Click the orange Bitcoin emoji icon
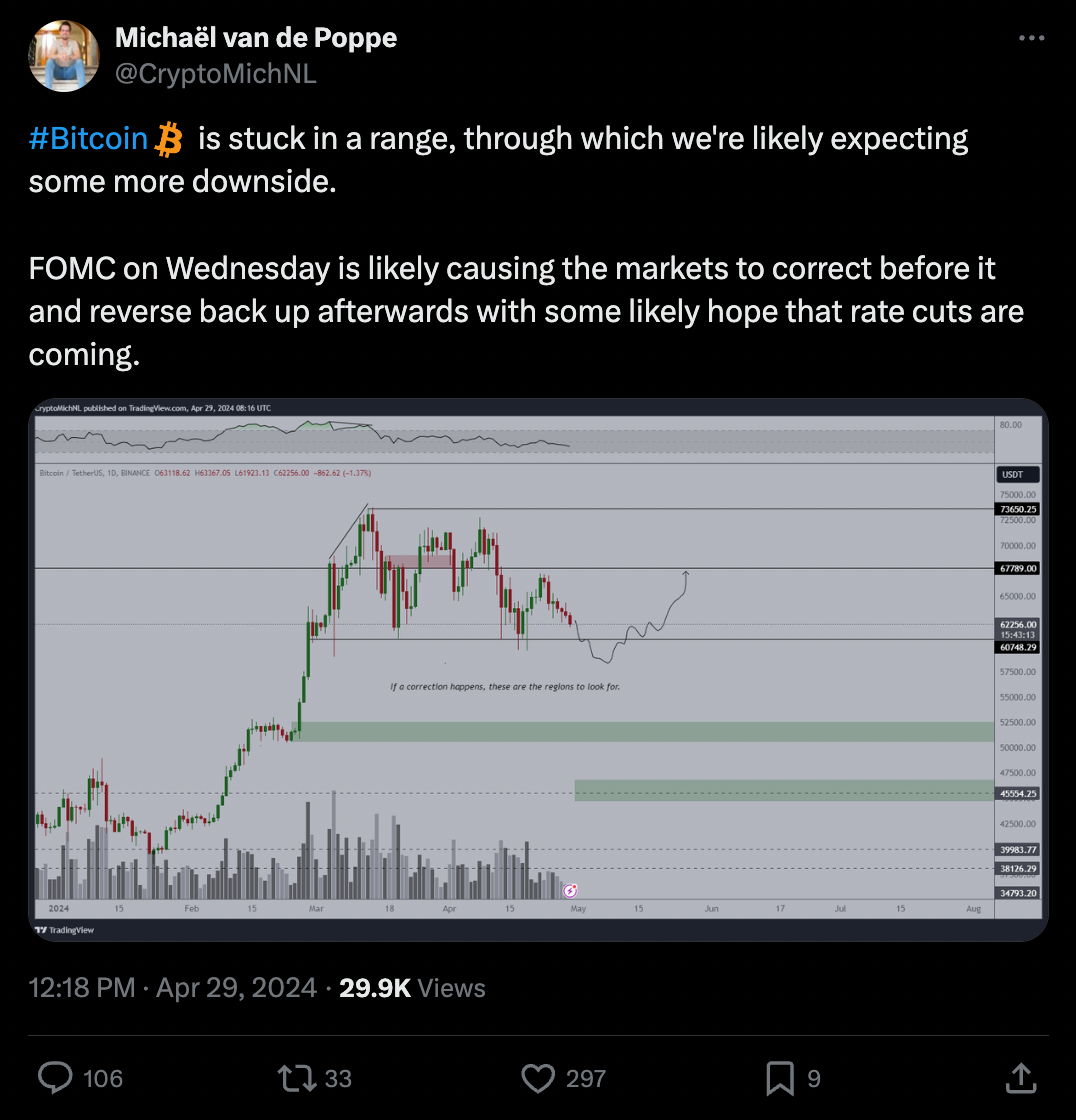 coord(169,139)
